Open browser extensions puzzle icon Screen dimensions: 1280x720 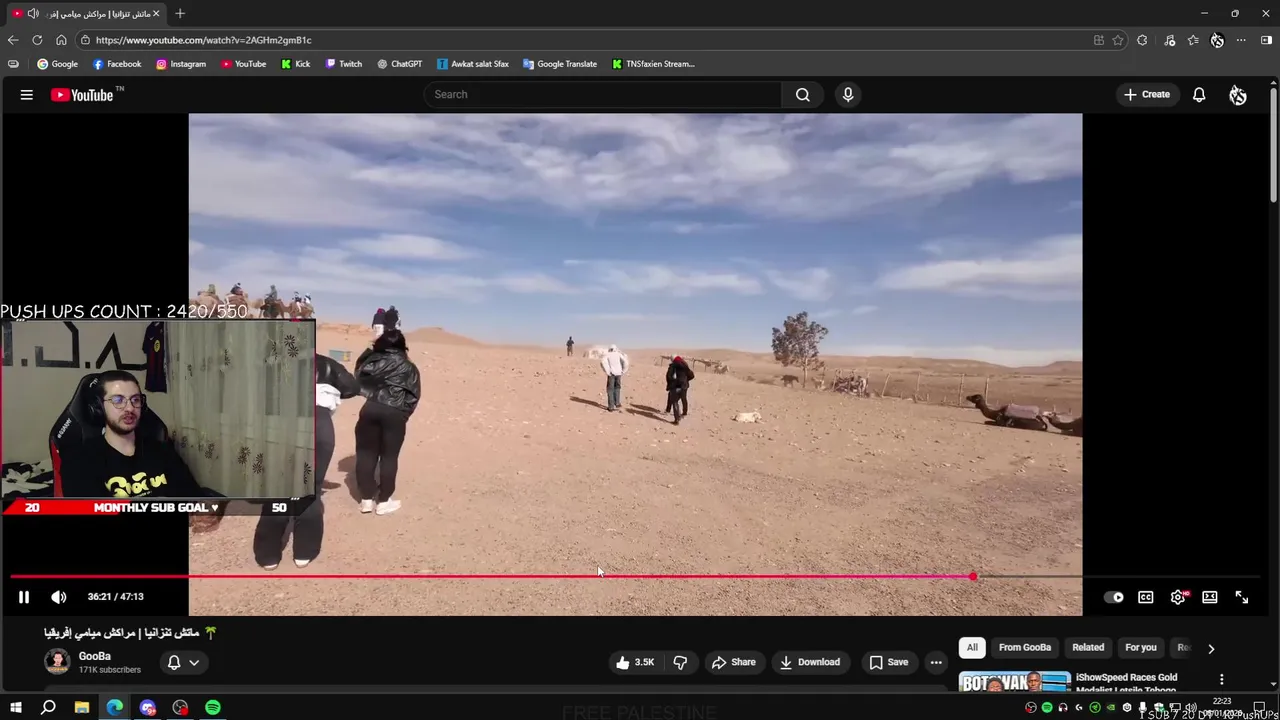point(1142,40)
